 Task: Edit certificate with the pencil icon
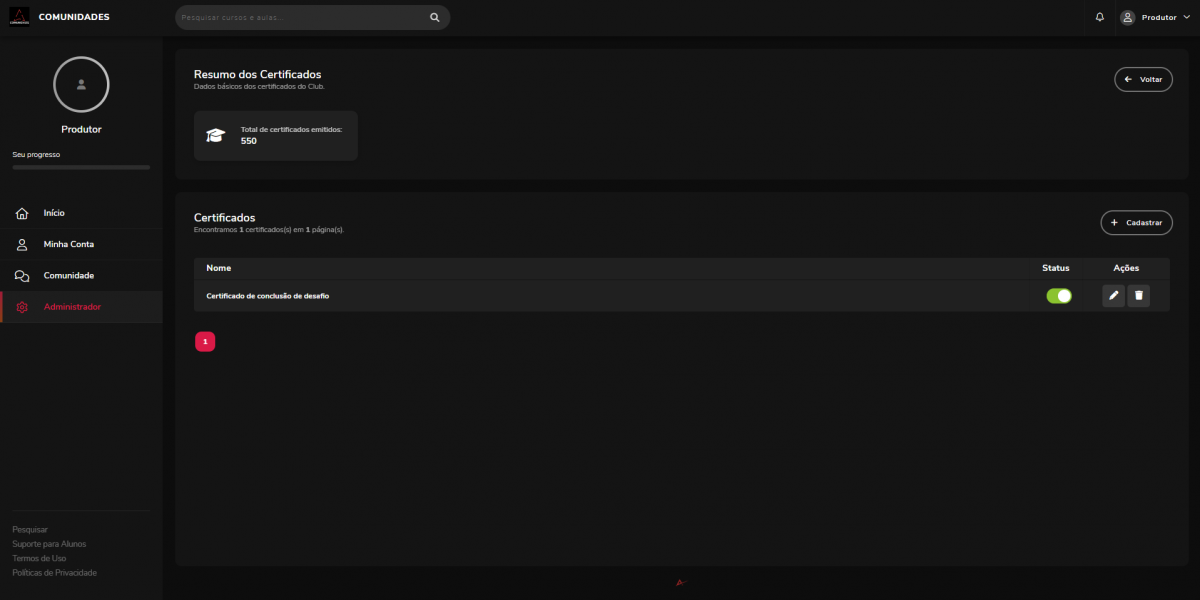(x=1113, y=295)
